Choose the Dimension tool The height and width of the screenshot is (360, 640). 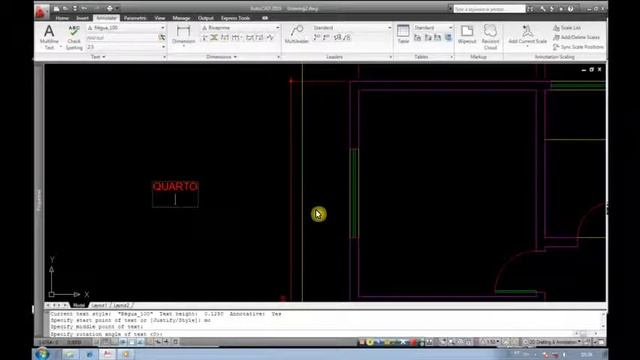pos(183,35)
